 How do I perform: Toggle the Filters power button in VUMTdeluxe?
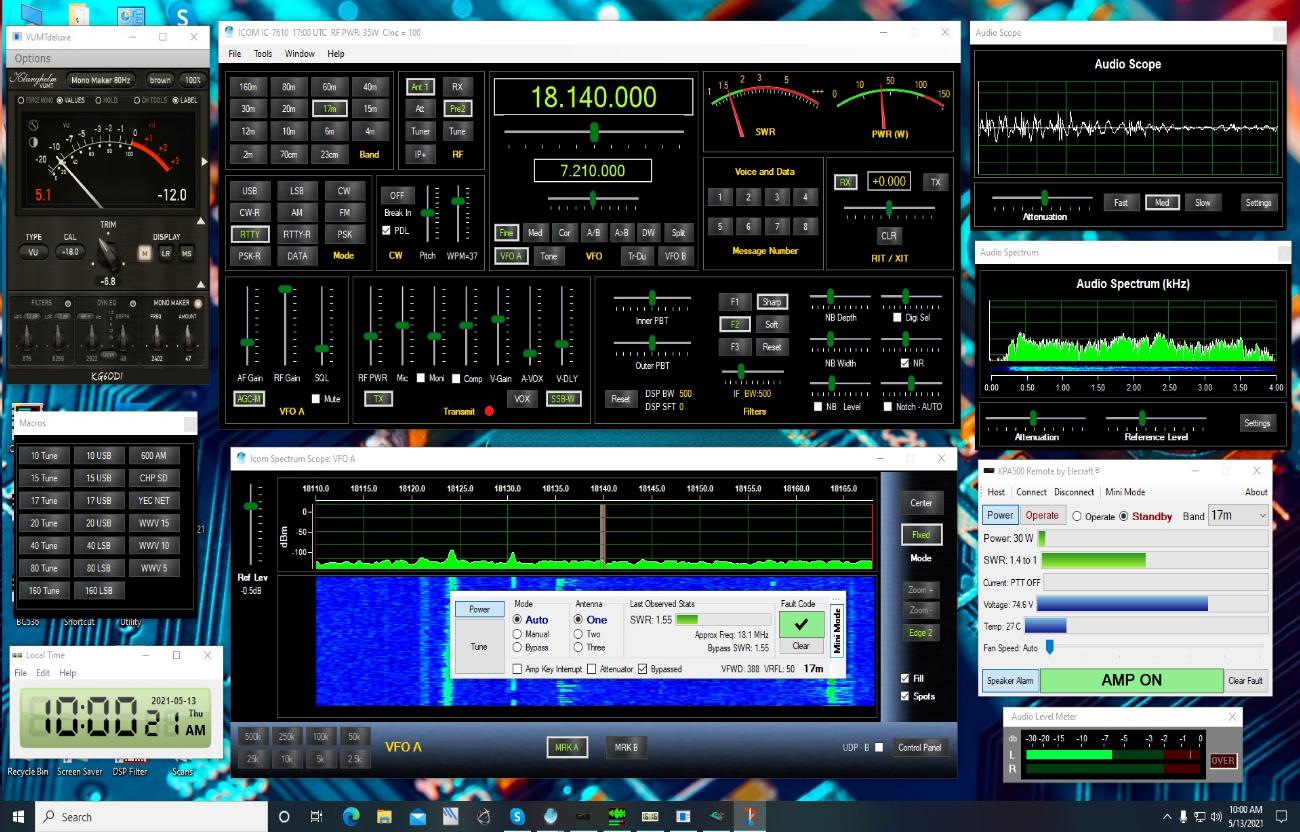[67, 303]
